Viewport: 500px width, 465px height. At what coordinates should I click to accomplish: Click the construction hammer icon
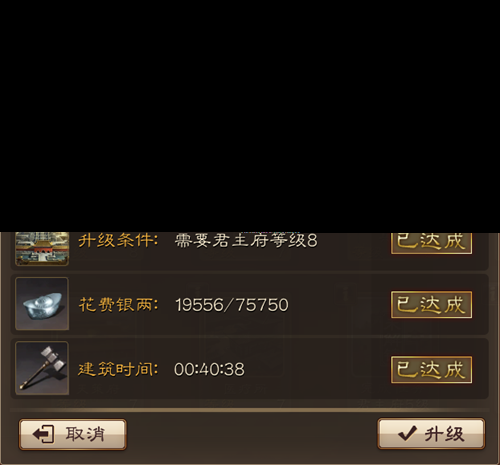pyautogui.click(x=42, y=368)
